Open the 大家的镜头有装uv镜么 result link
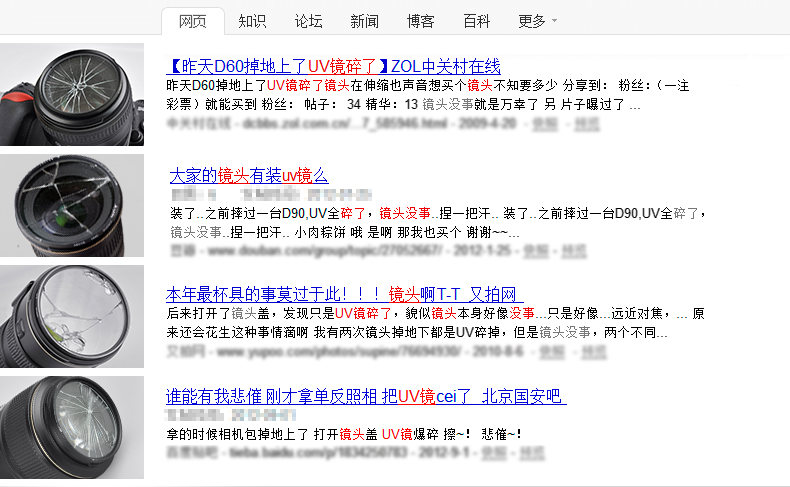The image size is (790, 487). point(249,175)
